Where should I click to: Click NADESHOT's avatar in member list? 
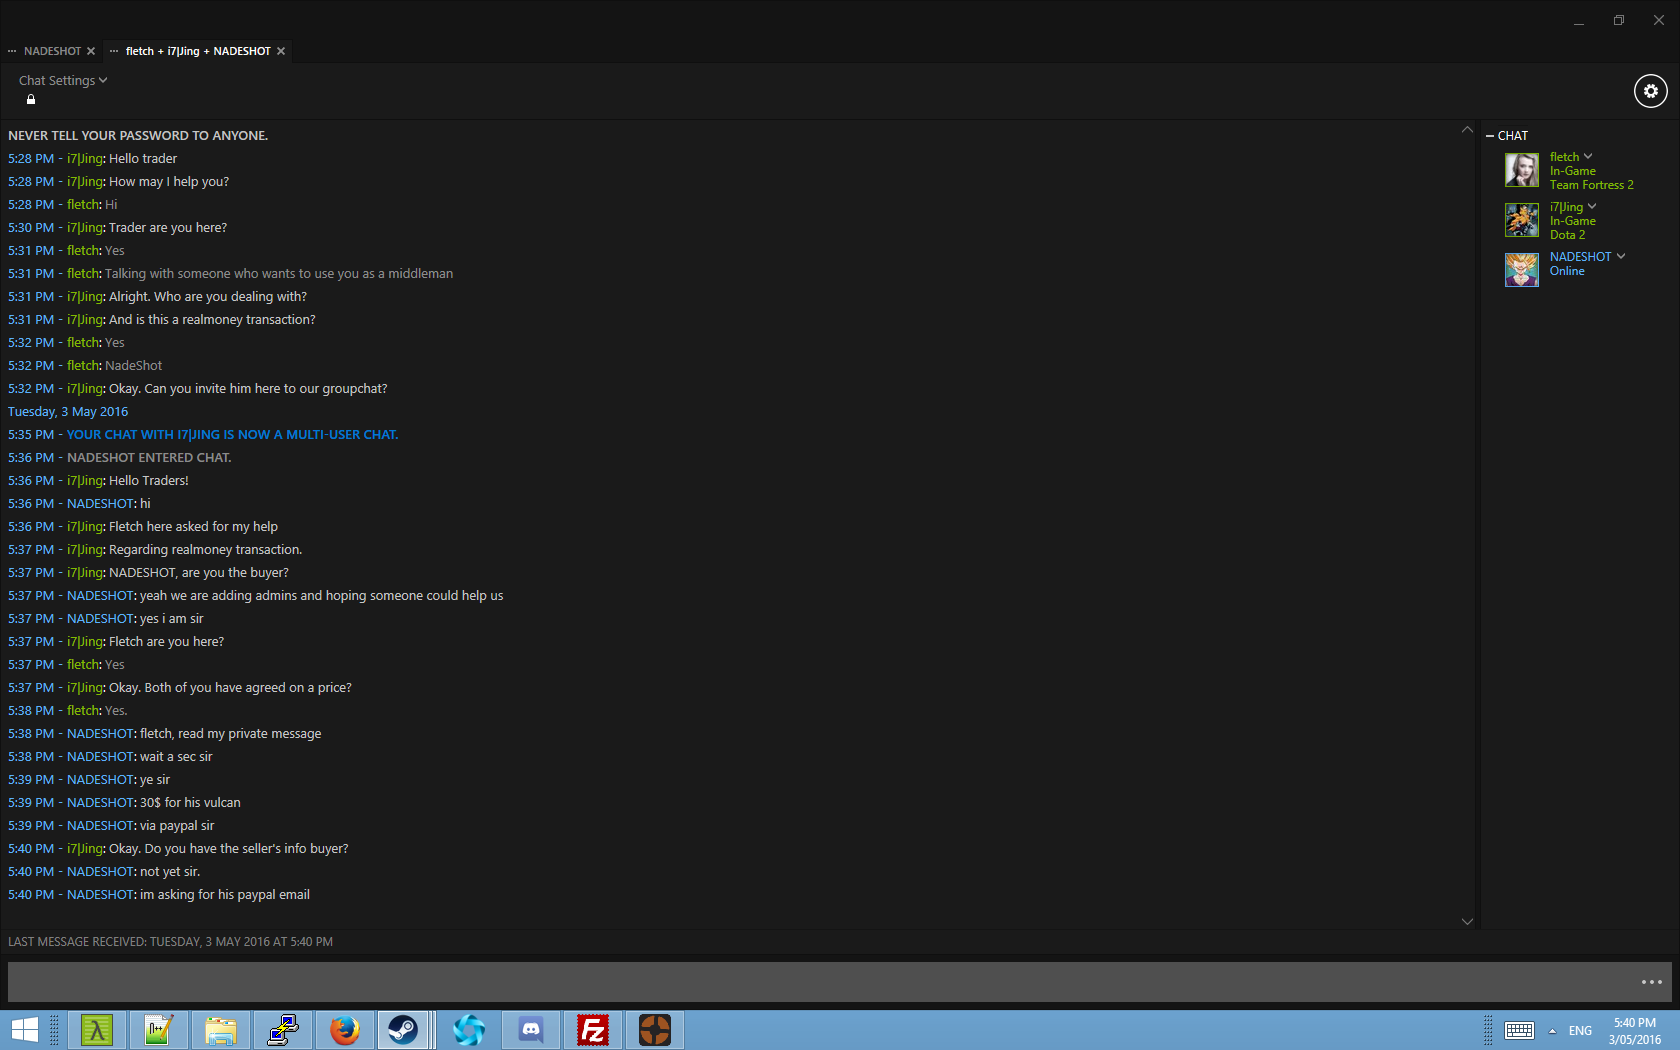click(x=1521, y=269)
